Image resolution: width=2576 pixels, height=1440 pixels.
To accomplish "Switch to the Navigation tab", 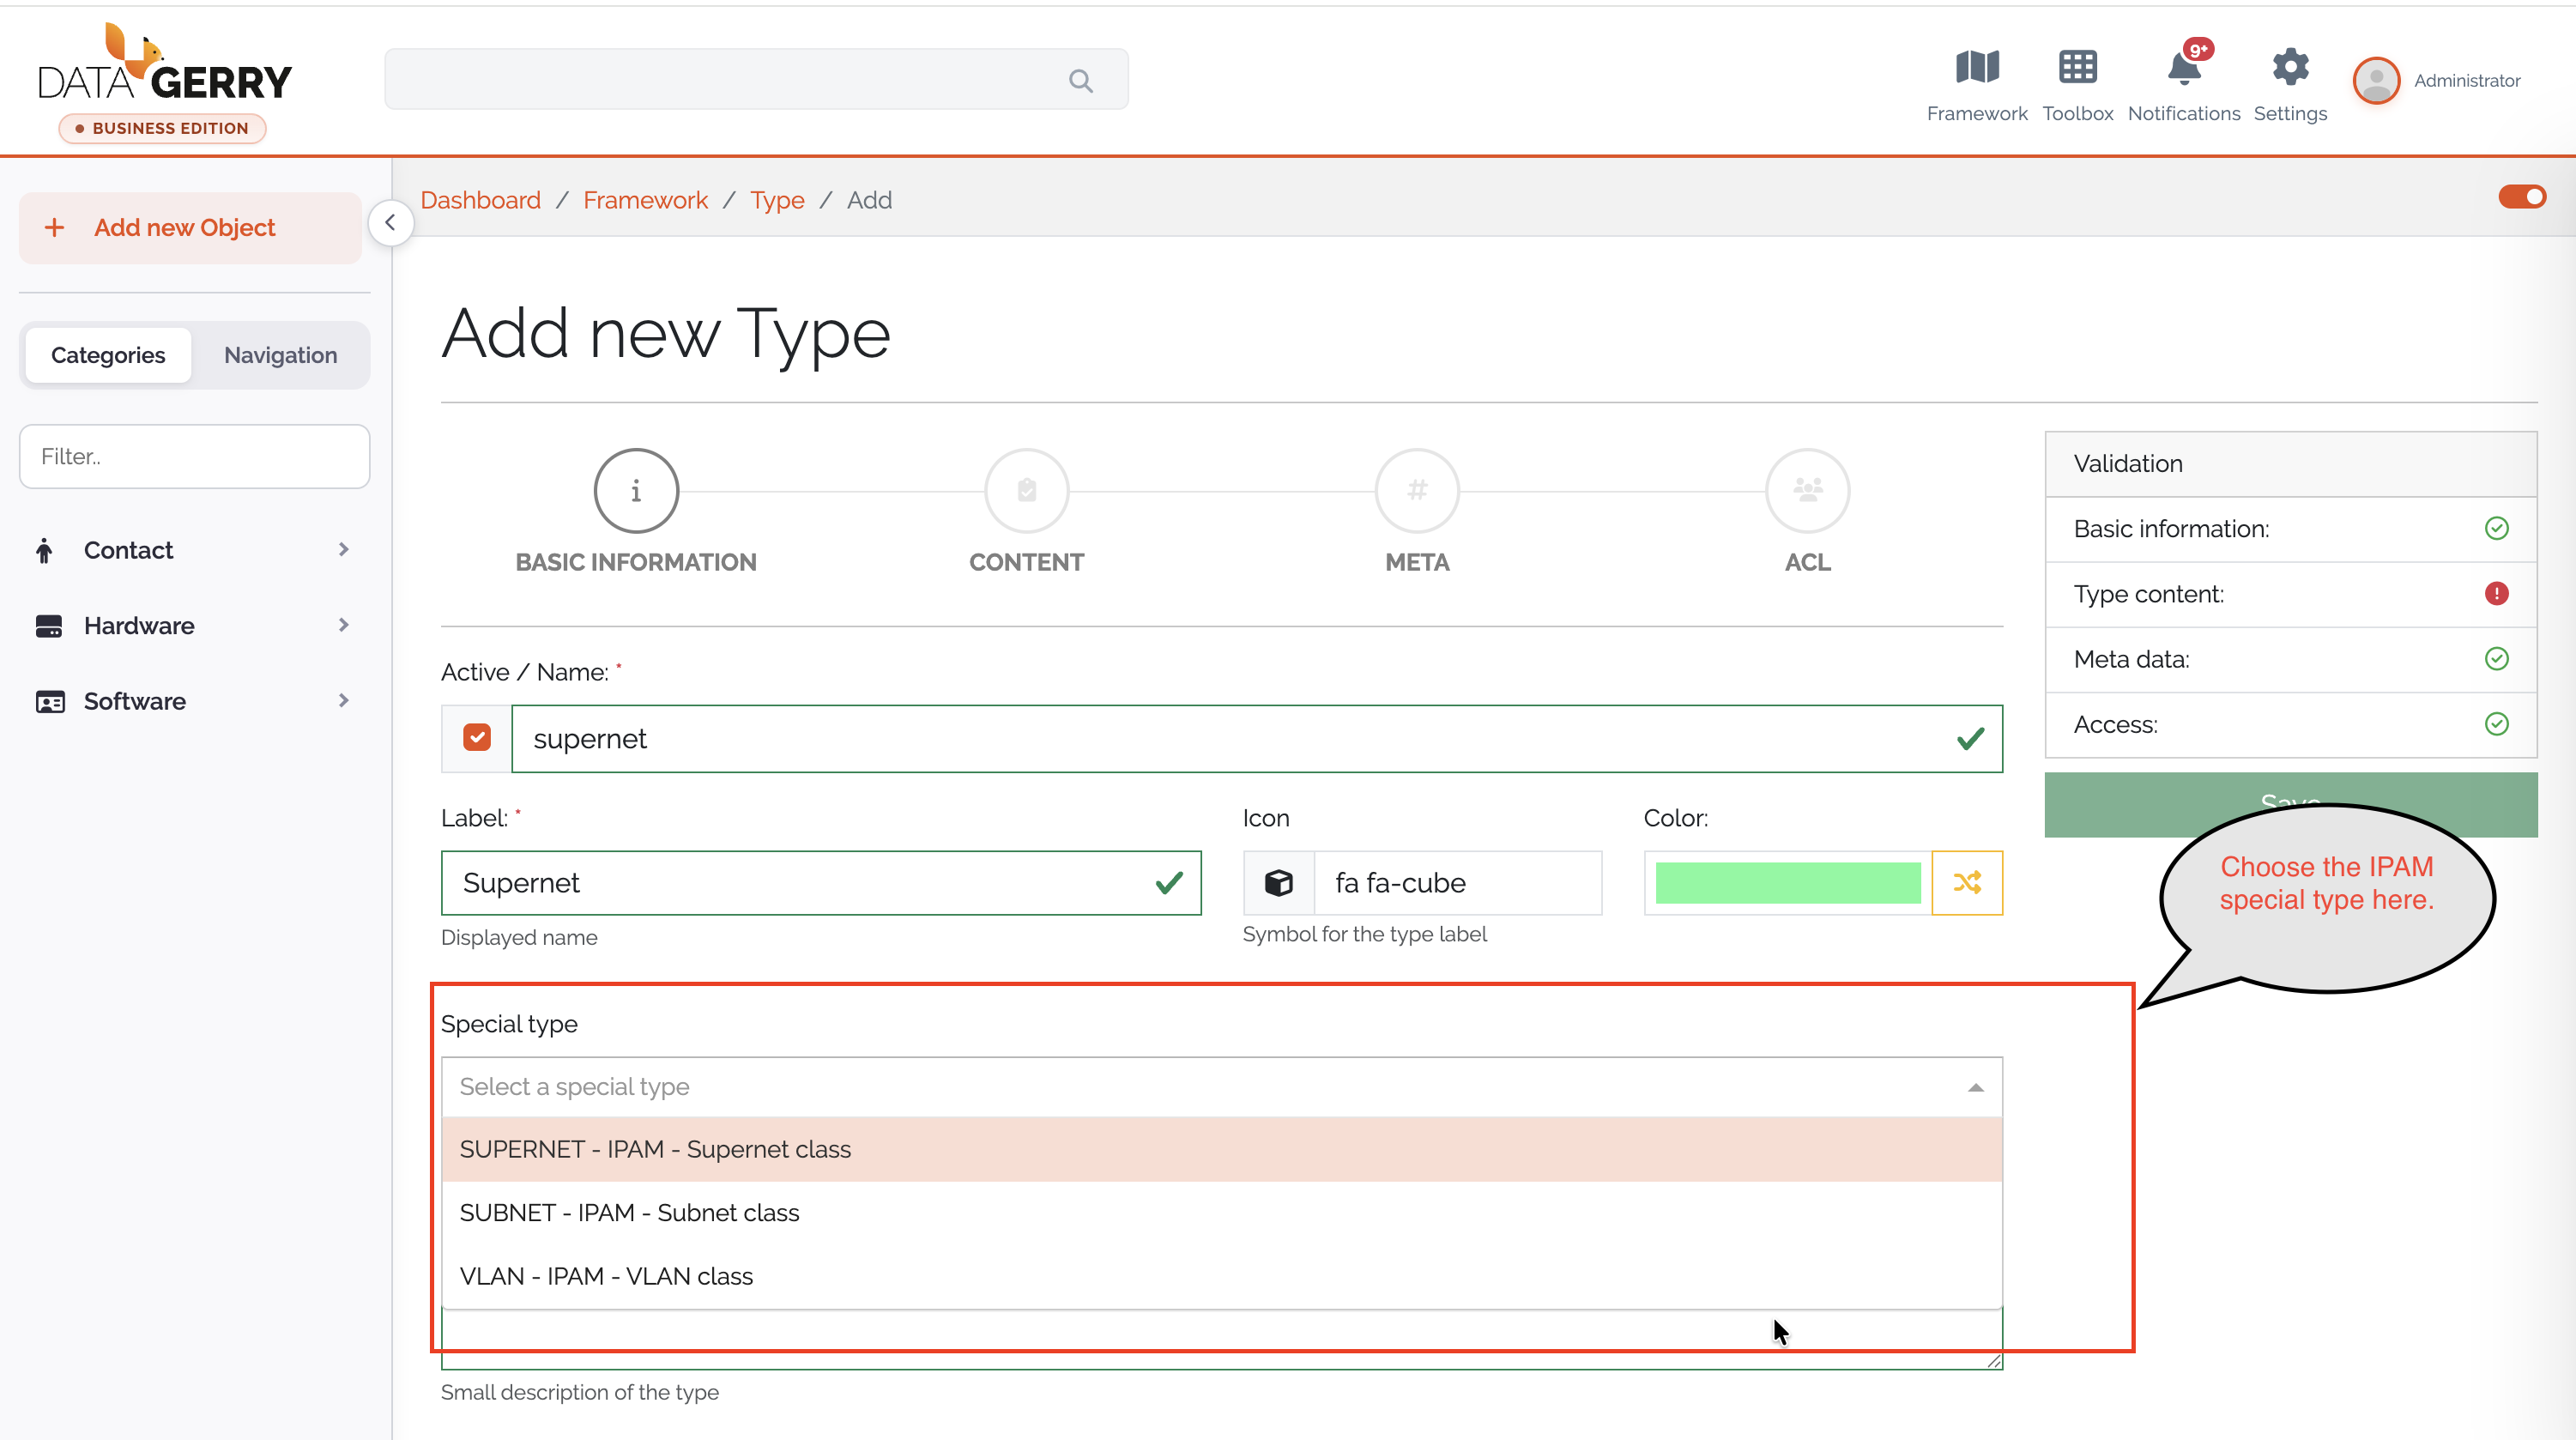I will coord(281,355).
